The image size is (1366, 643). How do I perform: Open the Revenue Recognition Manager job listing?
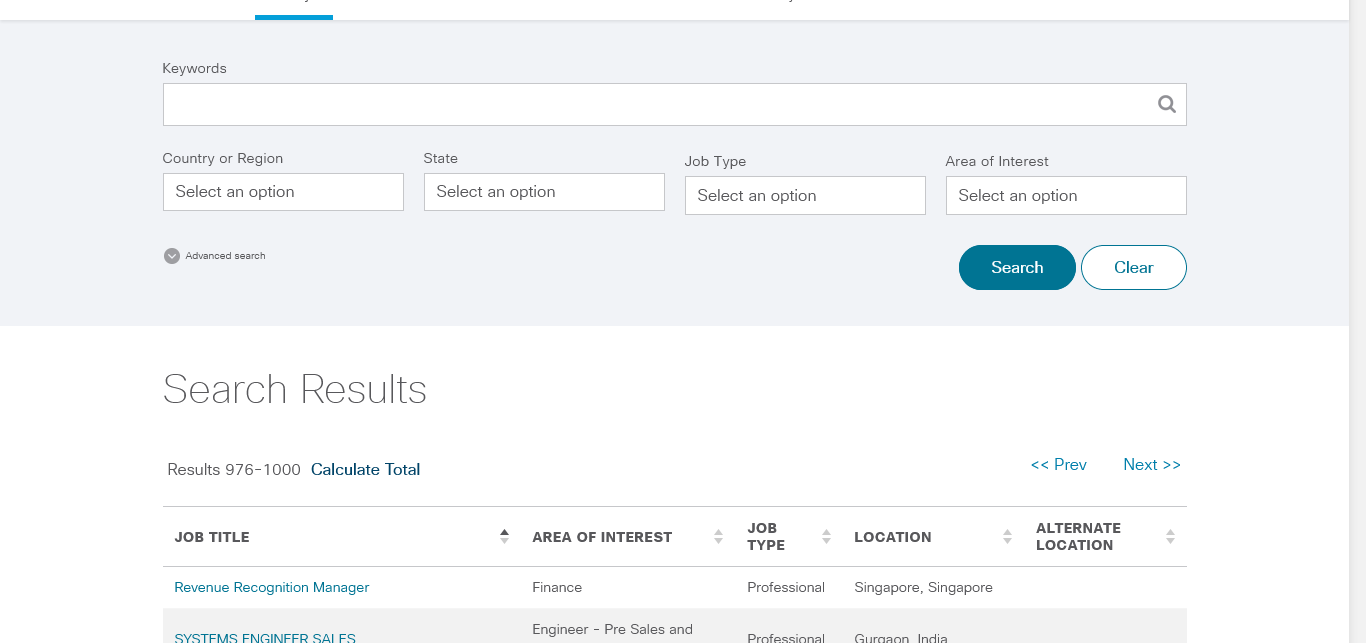point(272,588)
